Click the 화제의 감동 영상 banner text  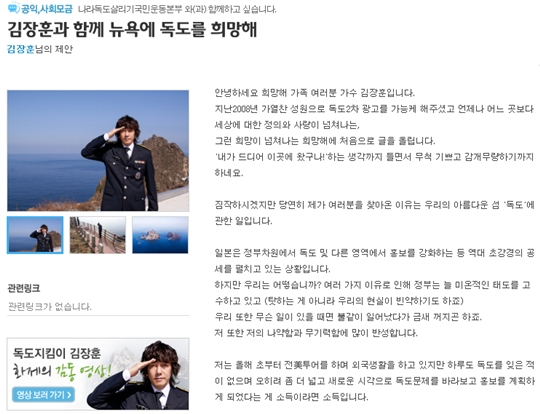tap(62, 372)
